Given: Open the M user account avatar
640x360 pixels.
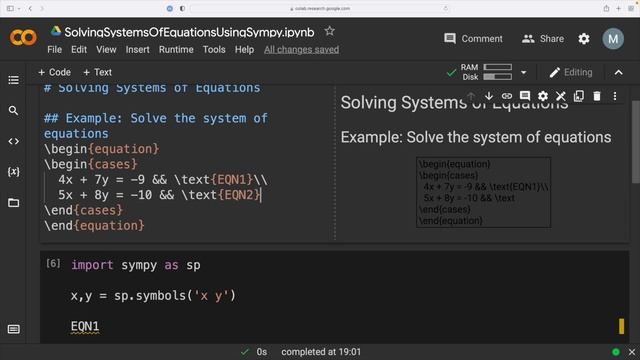Looking at the screenshot, I should pyautogui.click(x=613, y=39).
